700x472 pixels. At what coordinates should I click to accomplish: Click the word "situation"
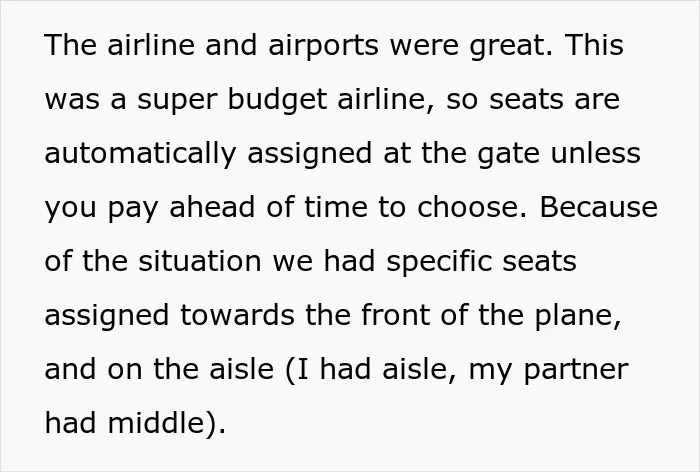tap(200, 261)
